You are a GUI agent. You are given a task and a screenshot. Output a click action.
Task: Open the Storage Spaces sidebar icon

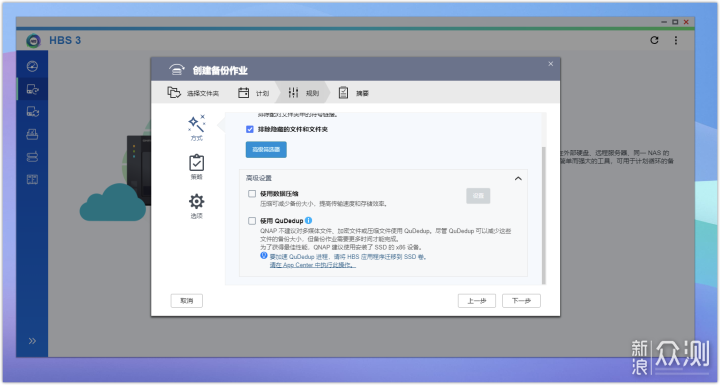(x=32, y=157)
